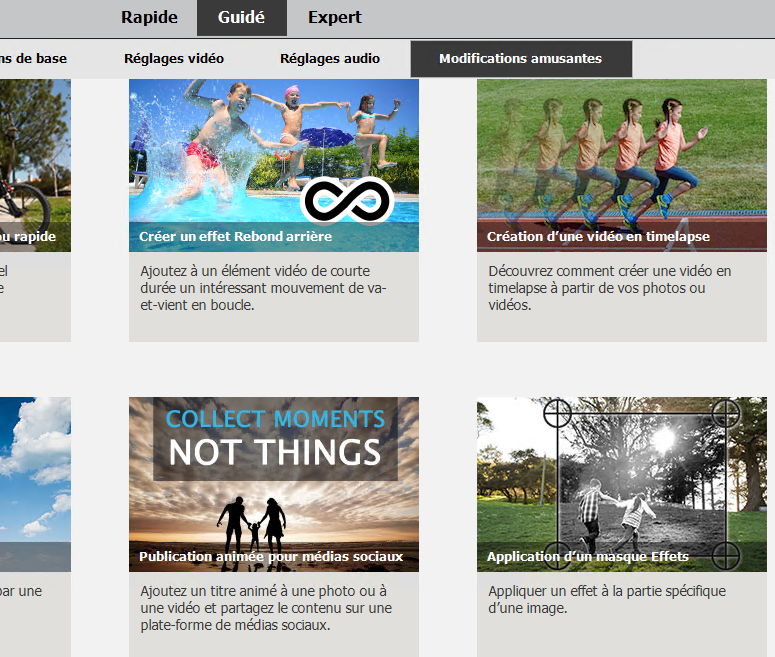Click the 'Créer un effet Rebond arrière' title
The width and height of the screenshot is (775, 657).
pos(236,237)
